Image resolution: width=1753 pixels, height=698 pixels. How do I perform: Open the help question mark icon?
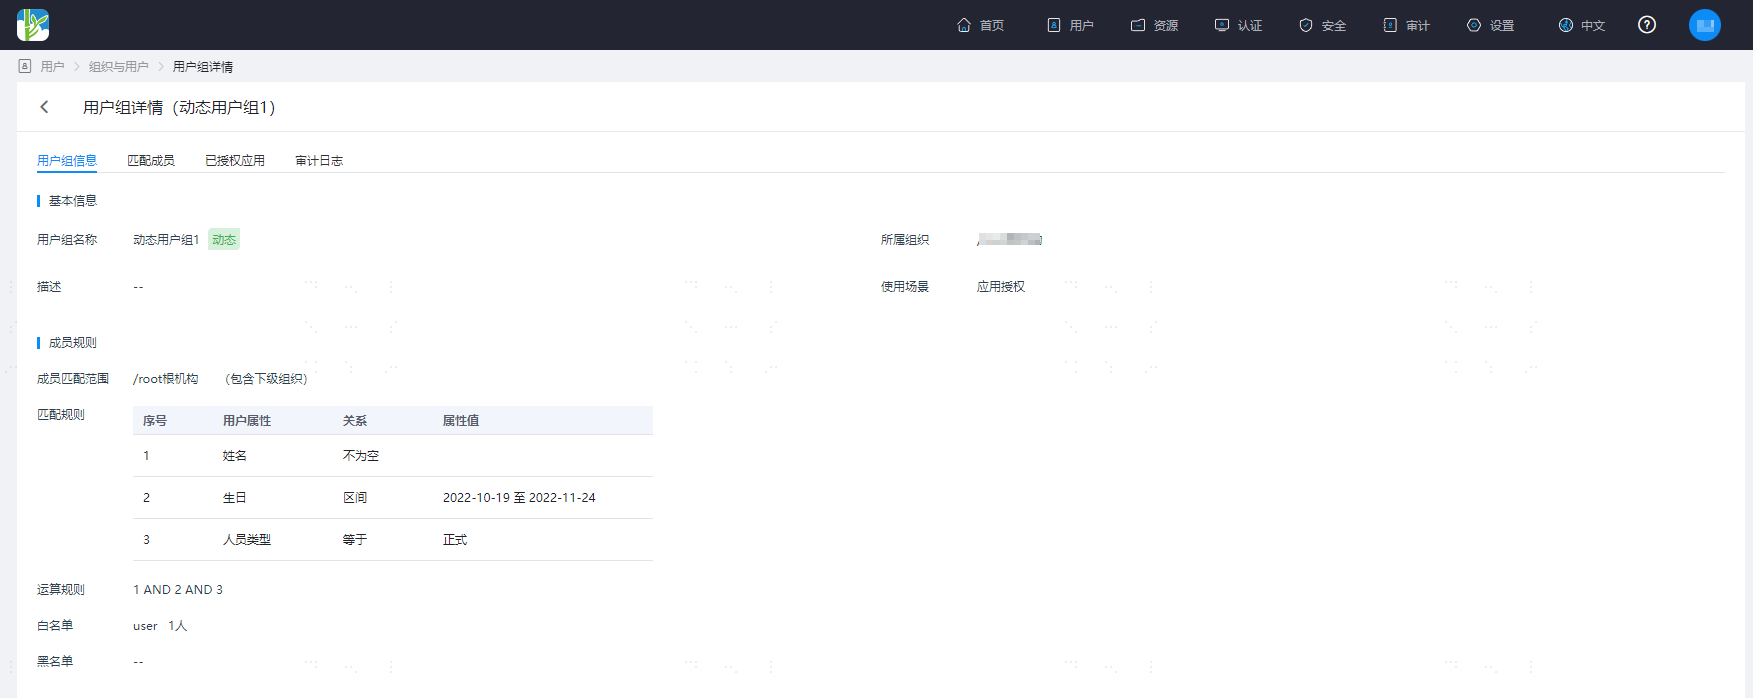pyautogui.click(x=1647, y=25)
